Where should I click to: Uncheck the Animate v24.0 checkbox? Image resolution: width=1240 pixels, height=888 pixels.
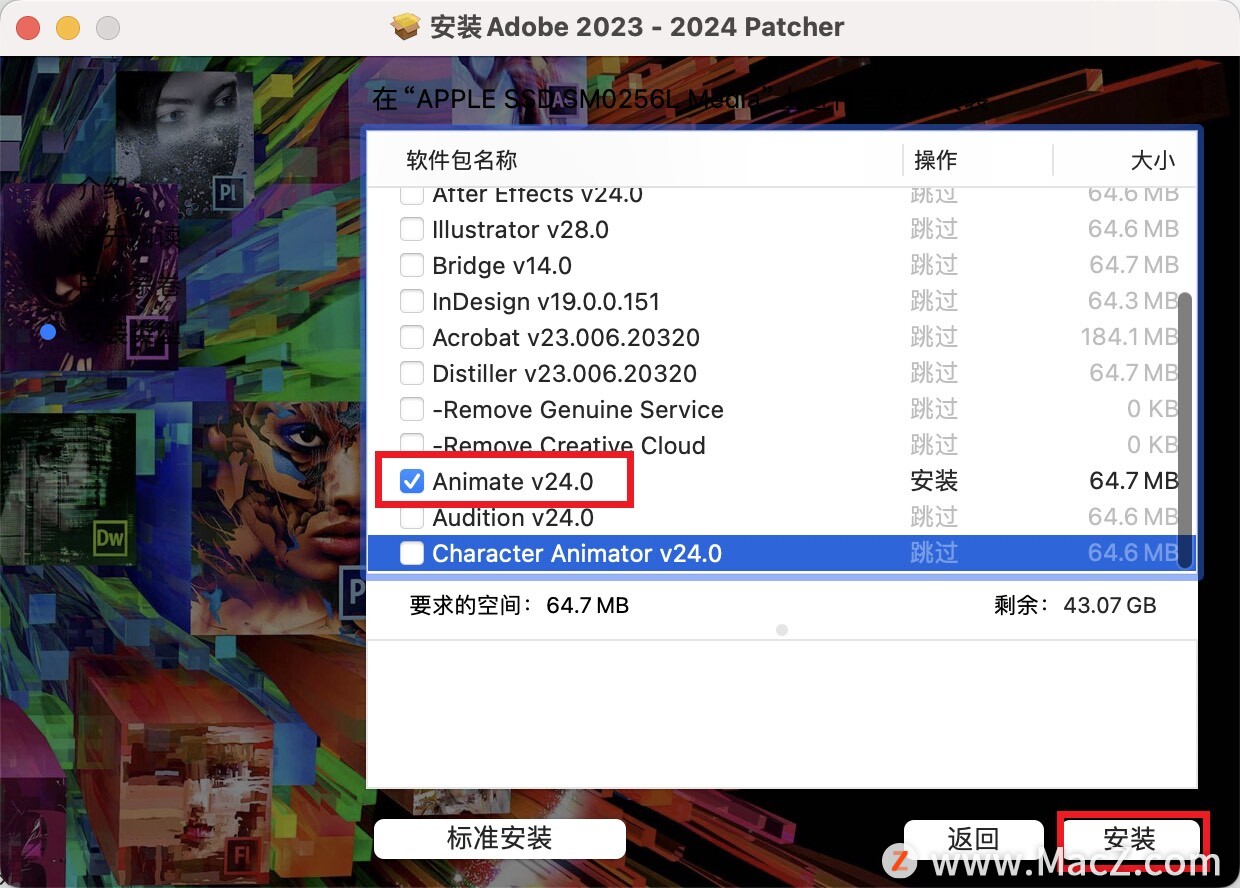tap(412, 482)
